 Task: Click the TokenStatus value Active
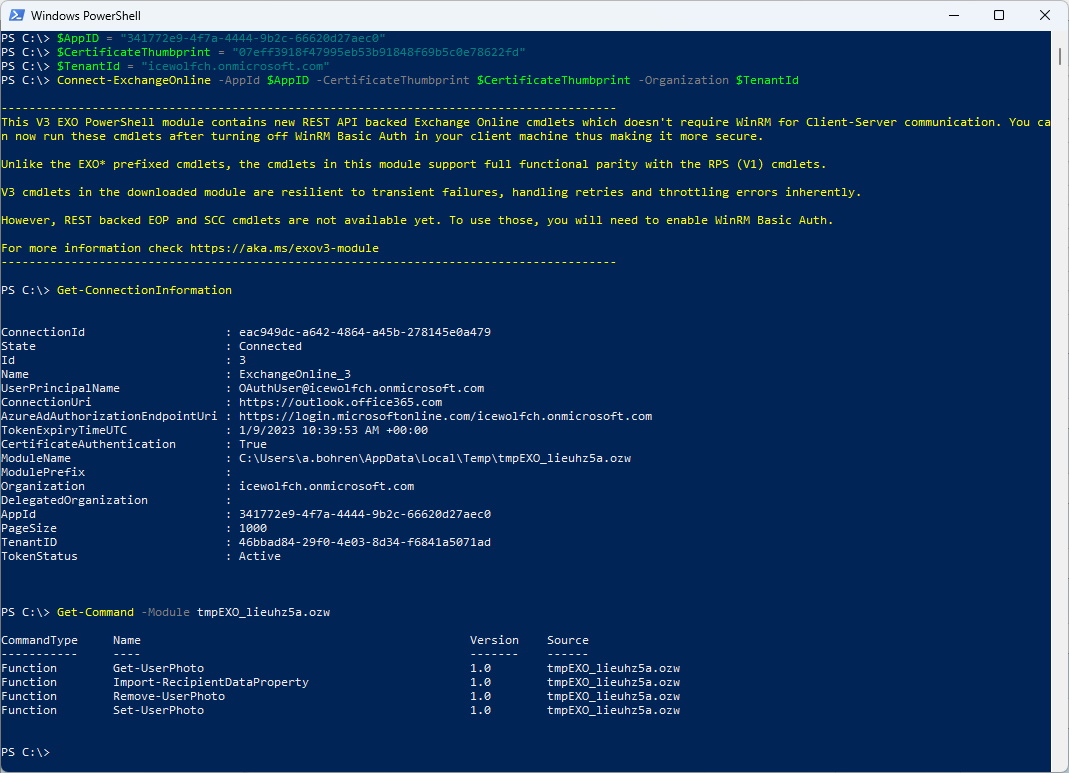(260, 556)
